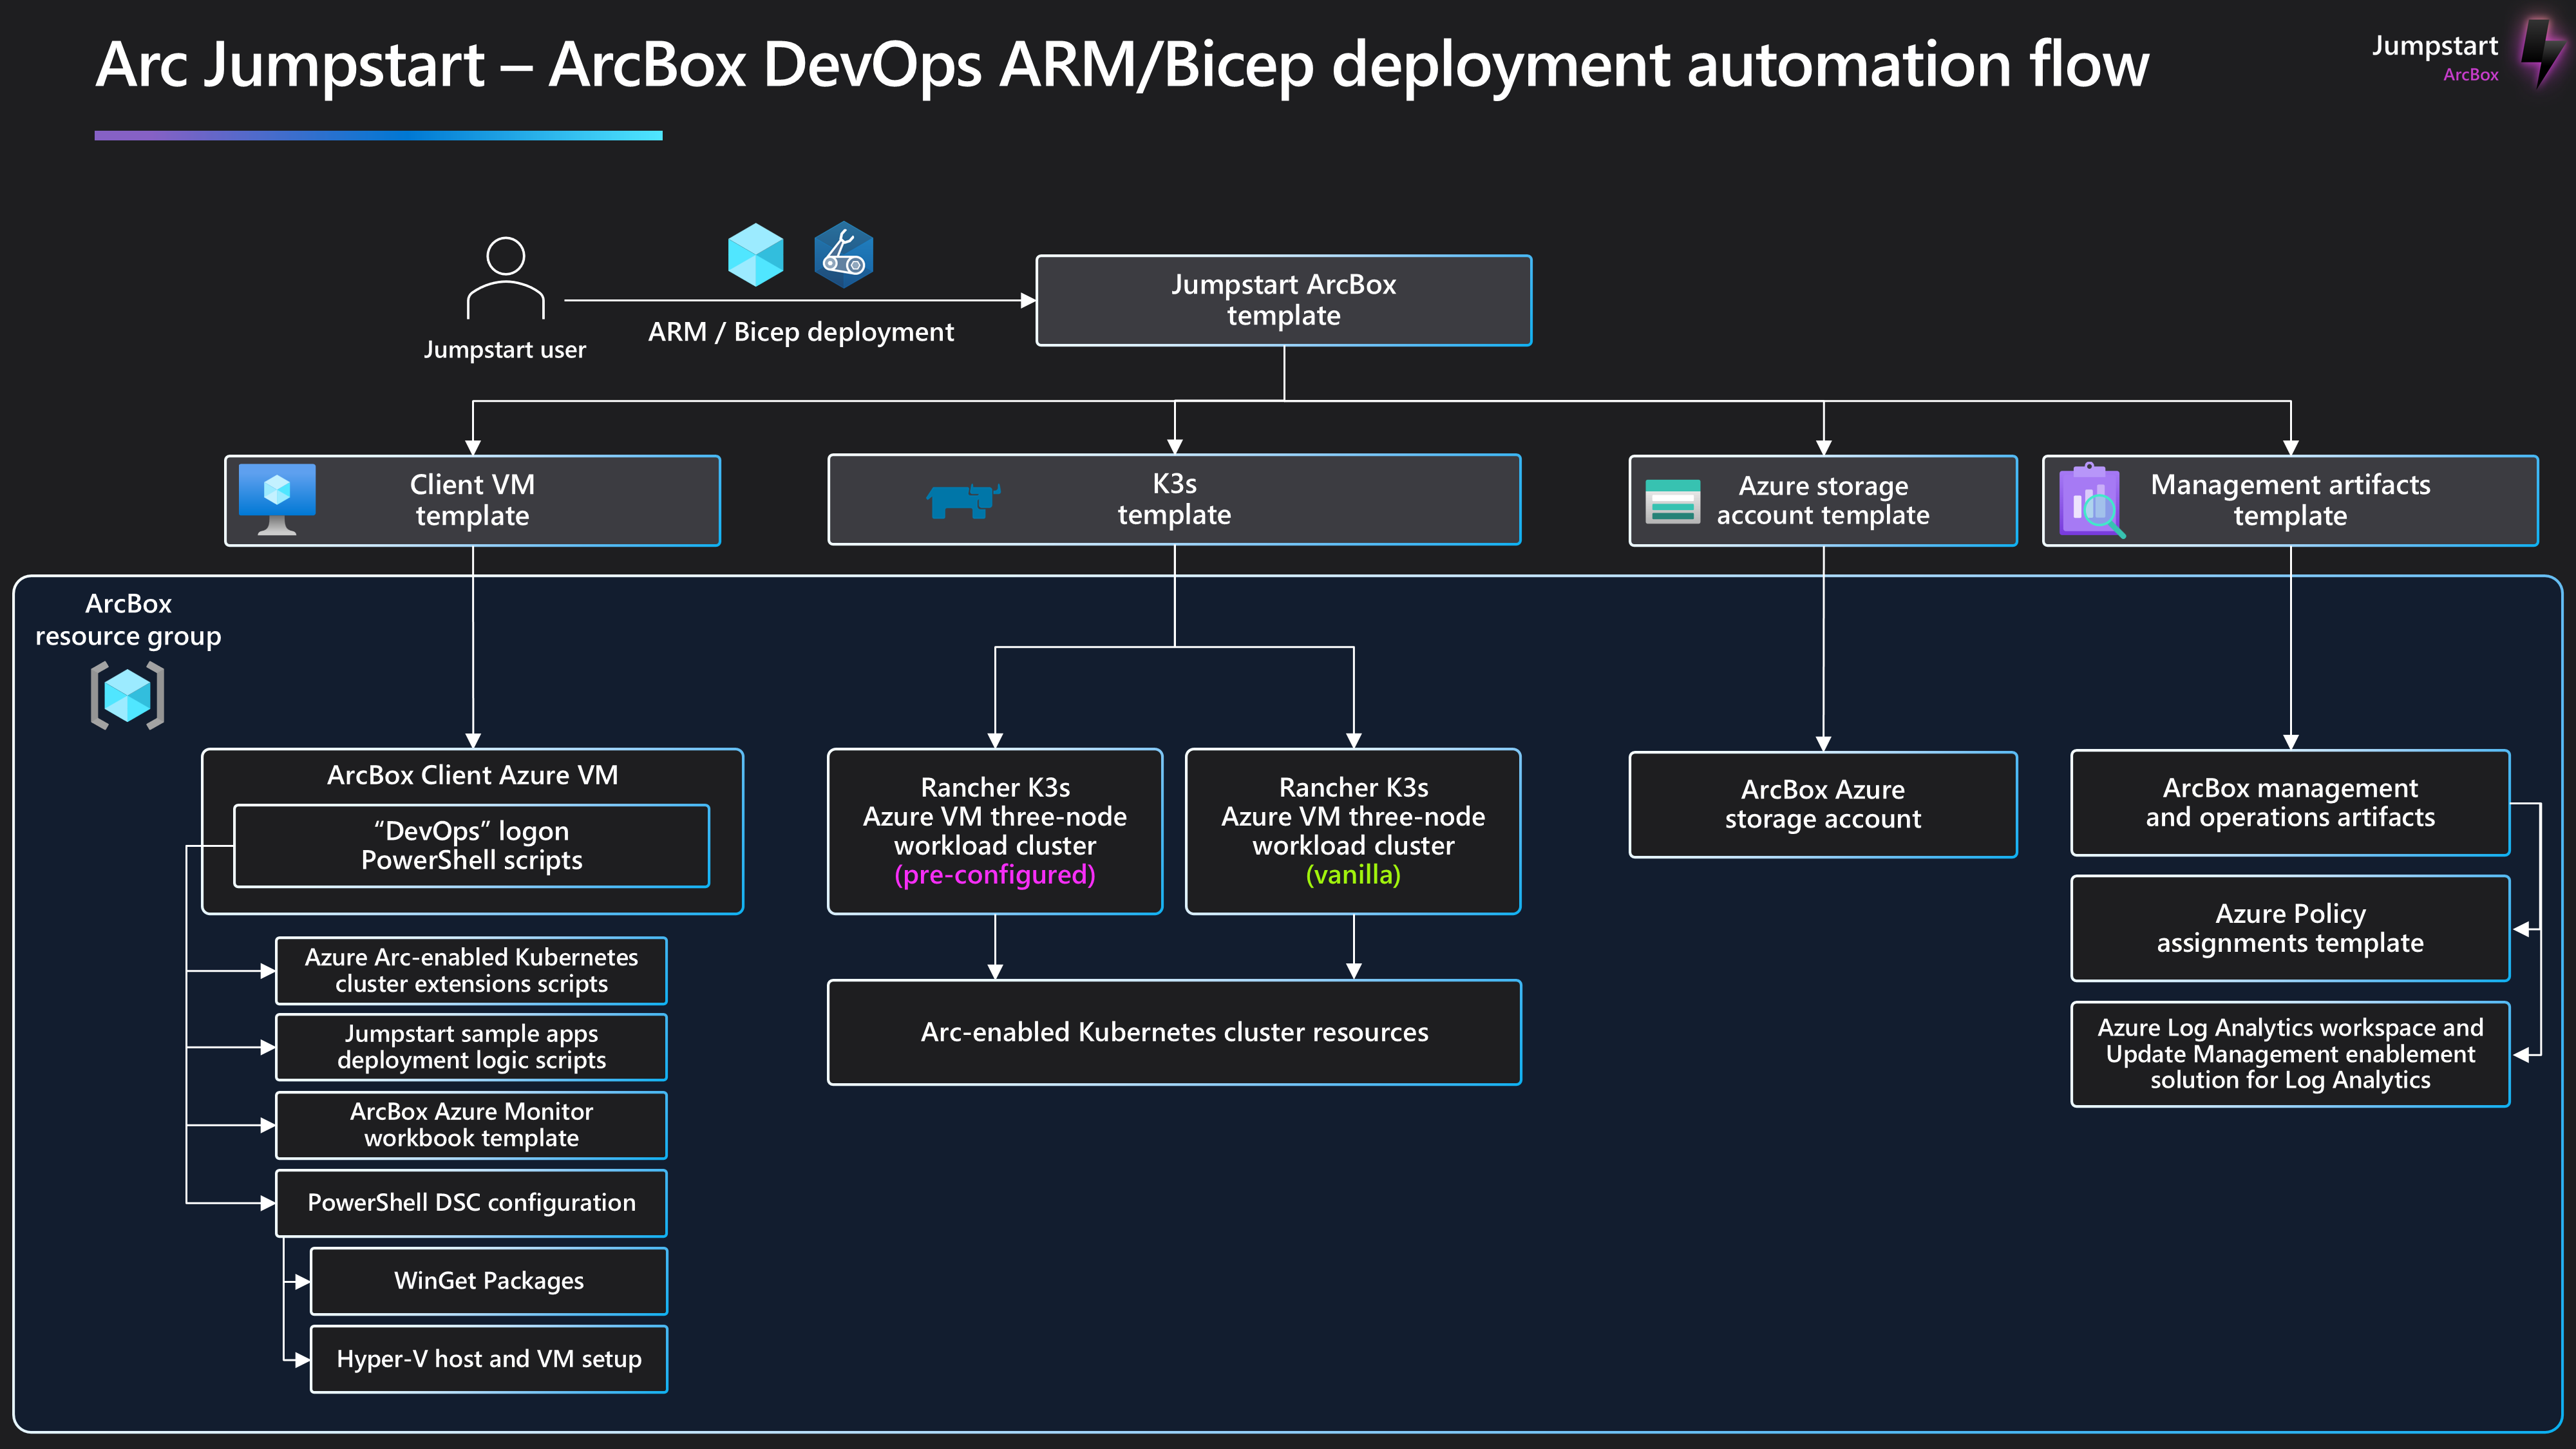This screenshot has width=2576, height=1449.
Task: Click the Management artifacts template label
Action: pyautogui.click(x=2290, y=500)
